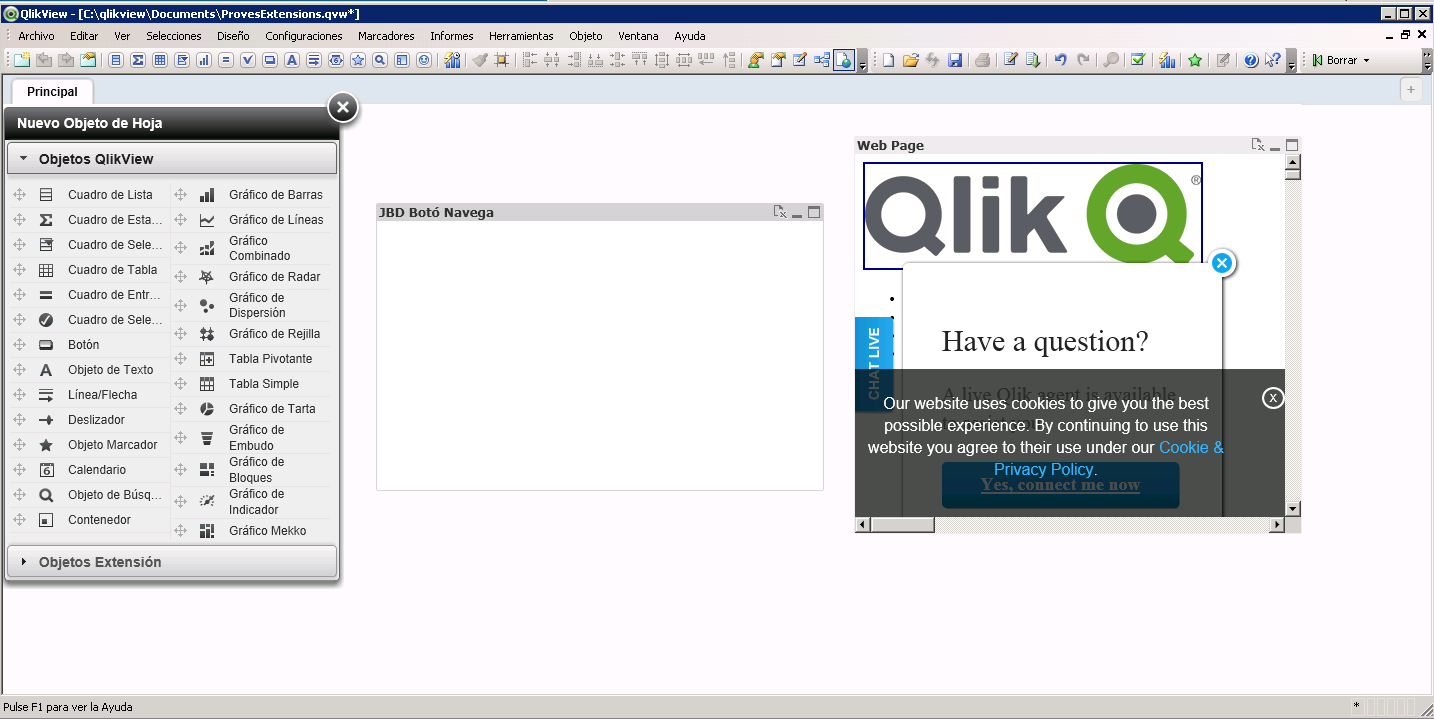The image size is (1434, 719).
Task: Click Yes, connect me now button
Action: 1060,485
